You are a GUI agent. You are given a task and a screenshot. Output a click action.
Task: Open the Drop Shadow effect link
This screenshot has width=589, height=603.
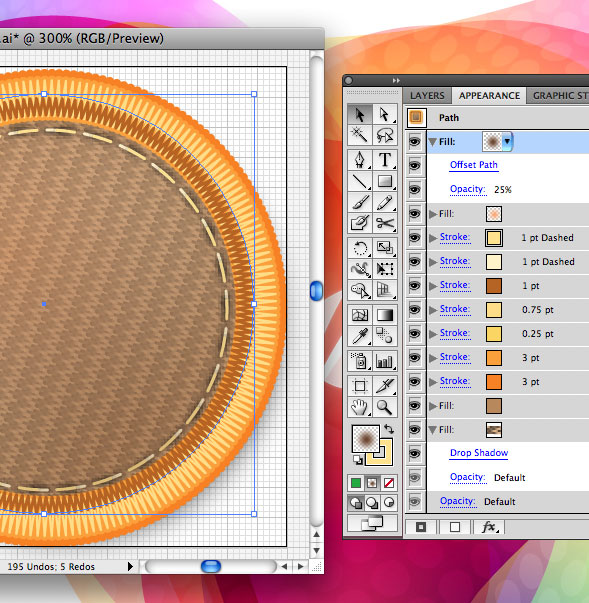479,453
